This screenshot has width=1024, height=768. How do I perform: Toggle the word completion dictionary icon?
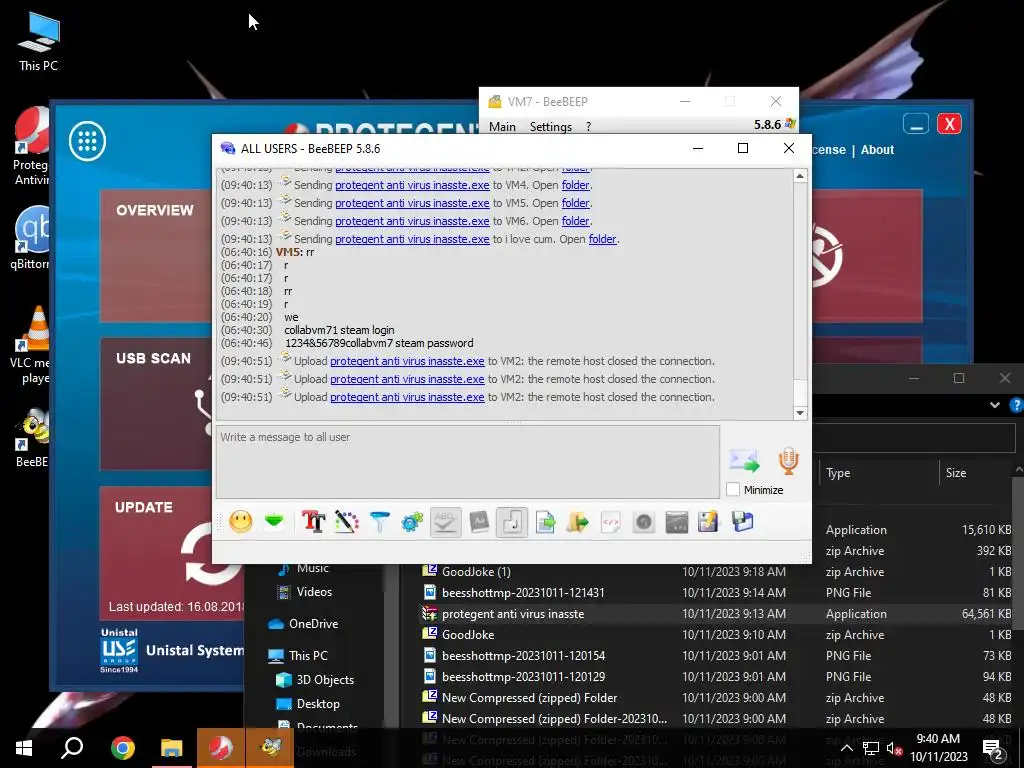point(479,522)
